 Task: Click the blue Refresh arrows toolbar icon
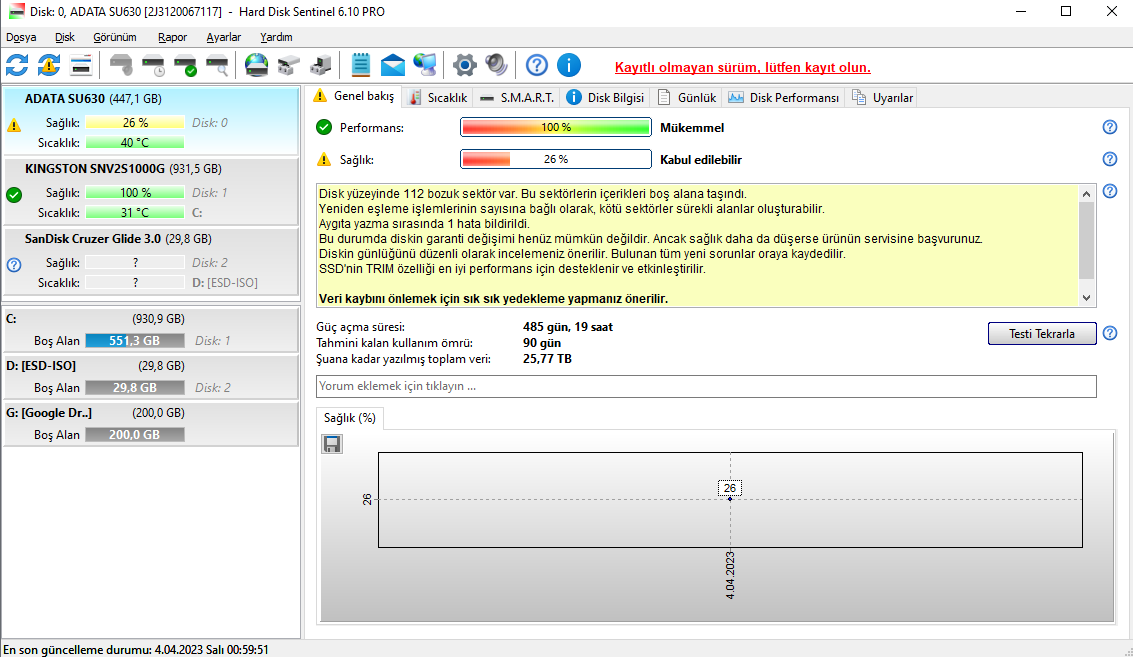[17, 65]
